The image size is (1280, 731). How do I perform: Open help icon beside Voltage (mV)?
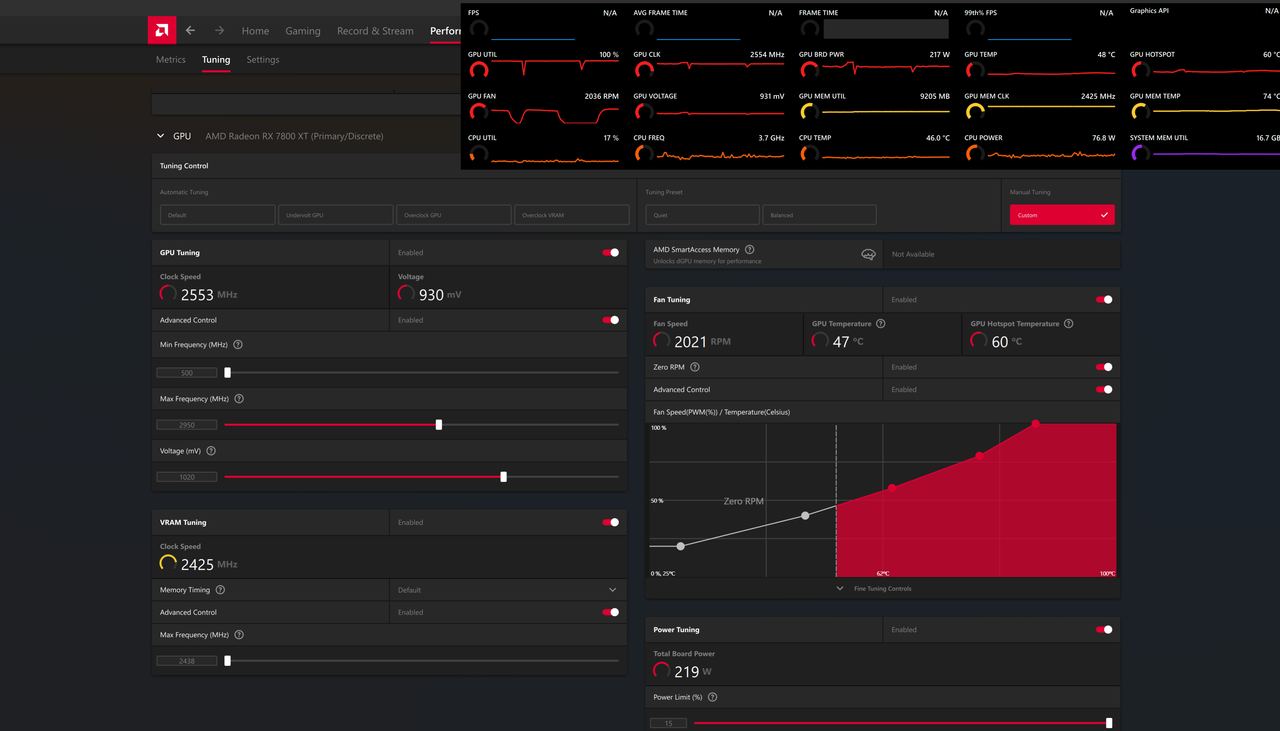point(211,451)
